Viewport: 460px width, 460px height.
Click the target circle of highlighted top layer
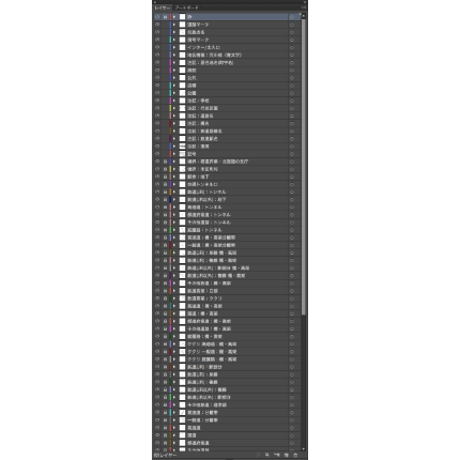(x=292, y=17)
